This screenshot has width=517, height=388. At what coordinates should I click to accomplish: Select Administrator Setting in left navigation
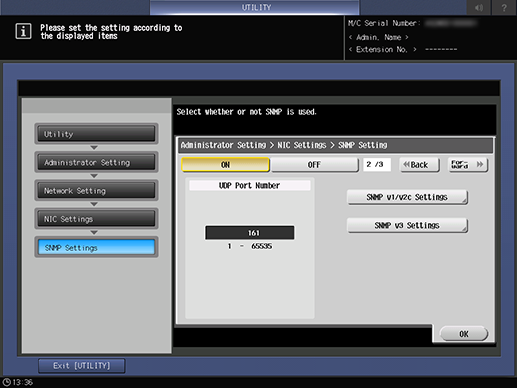coord(96,162)
